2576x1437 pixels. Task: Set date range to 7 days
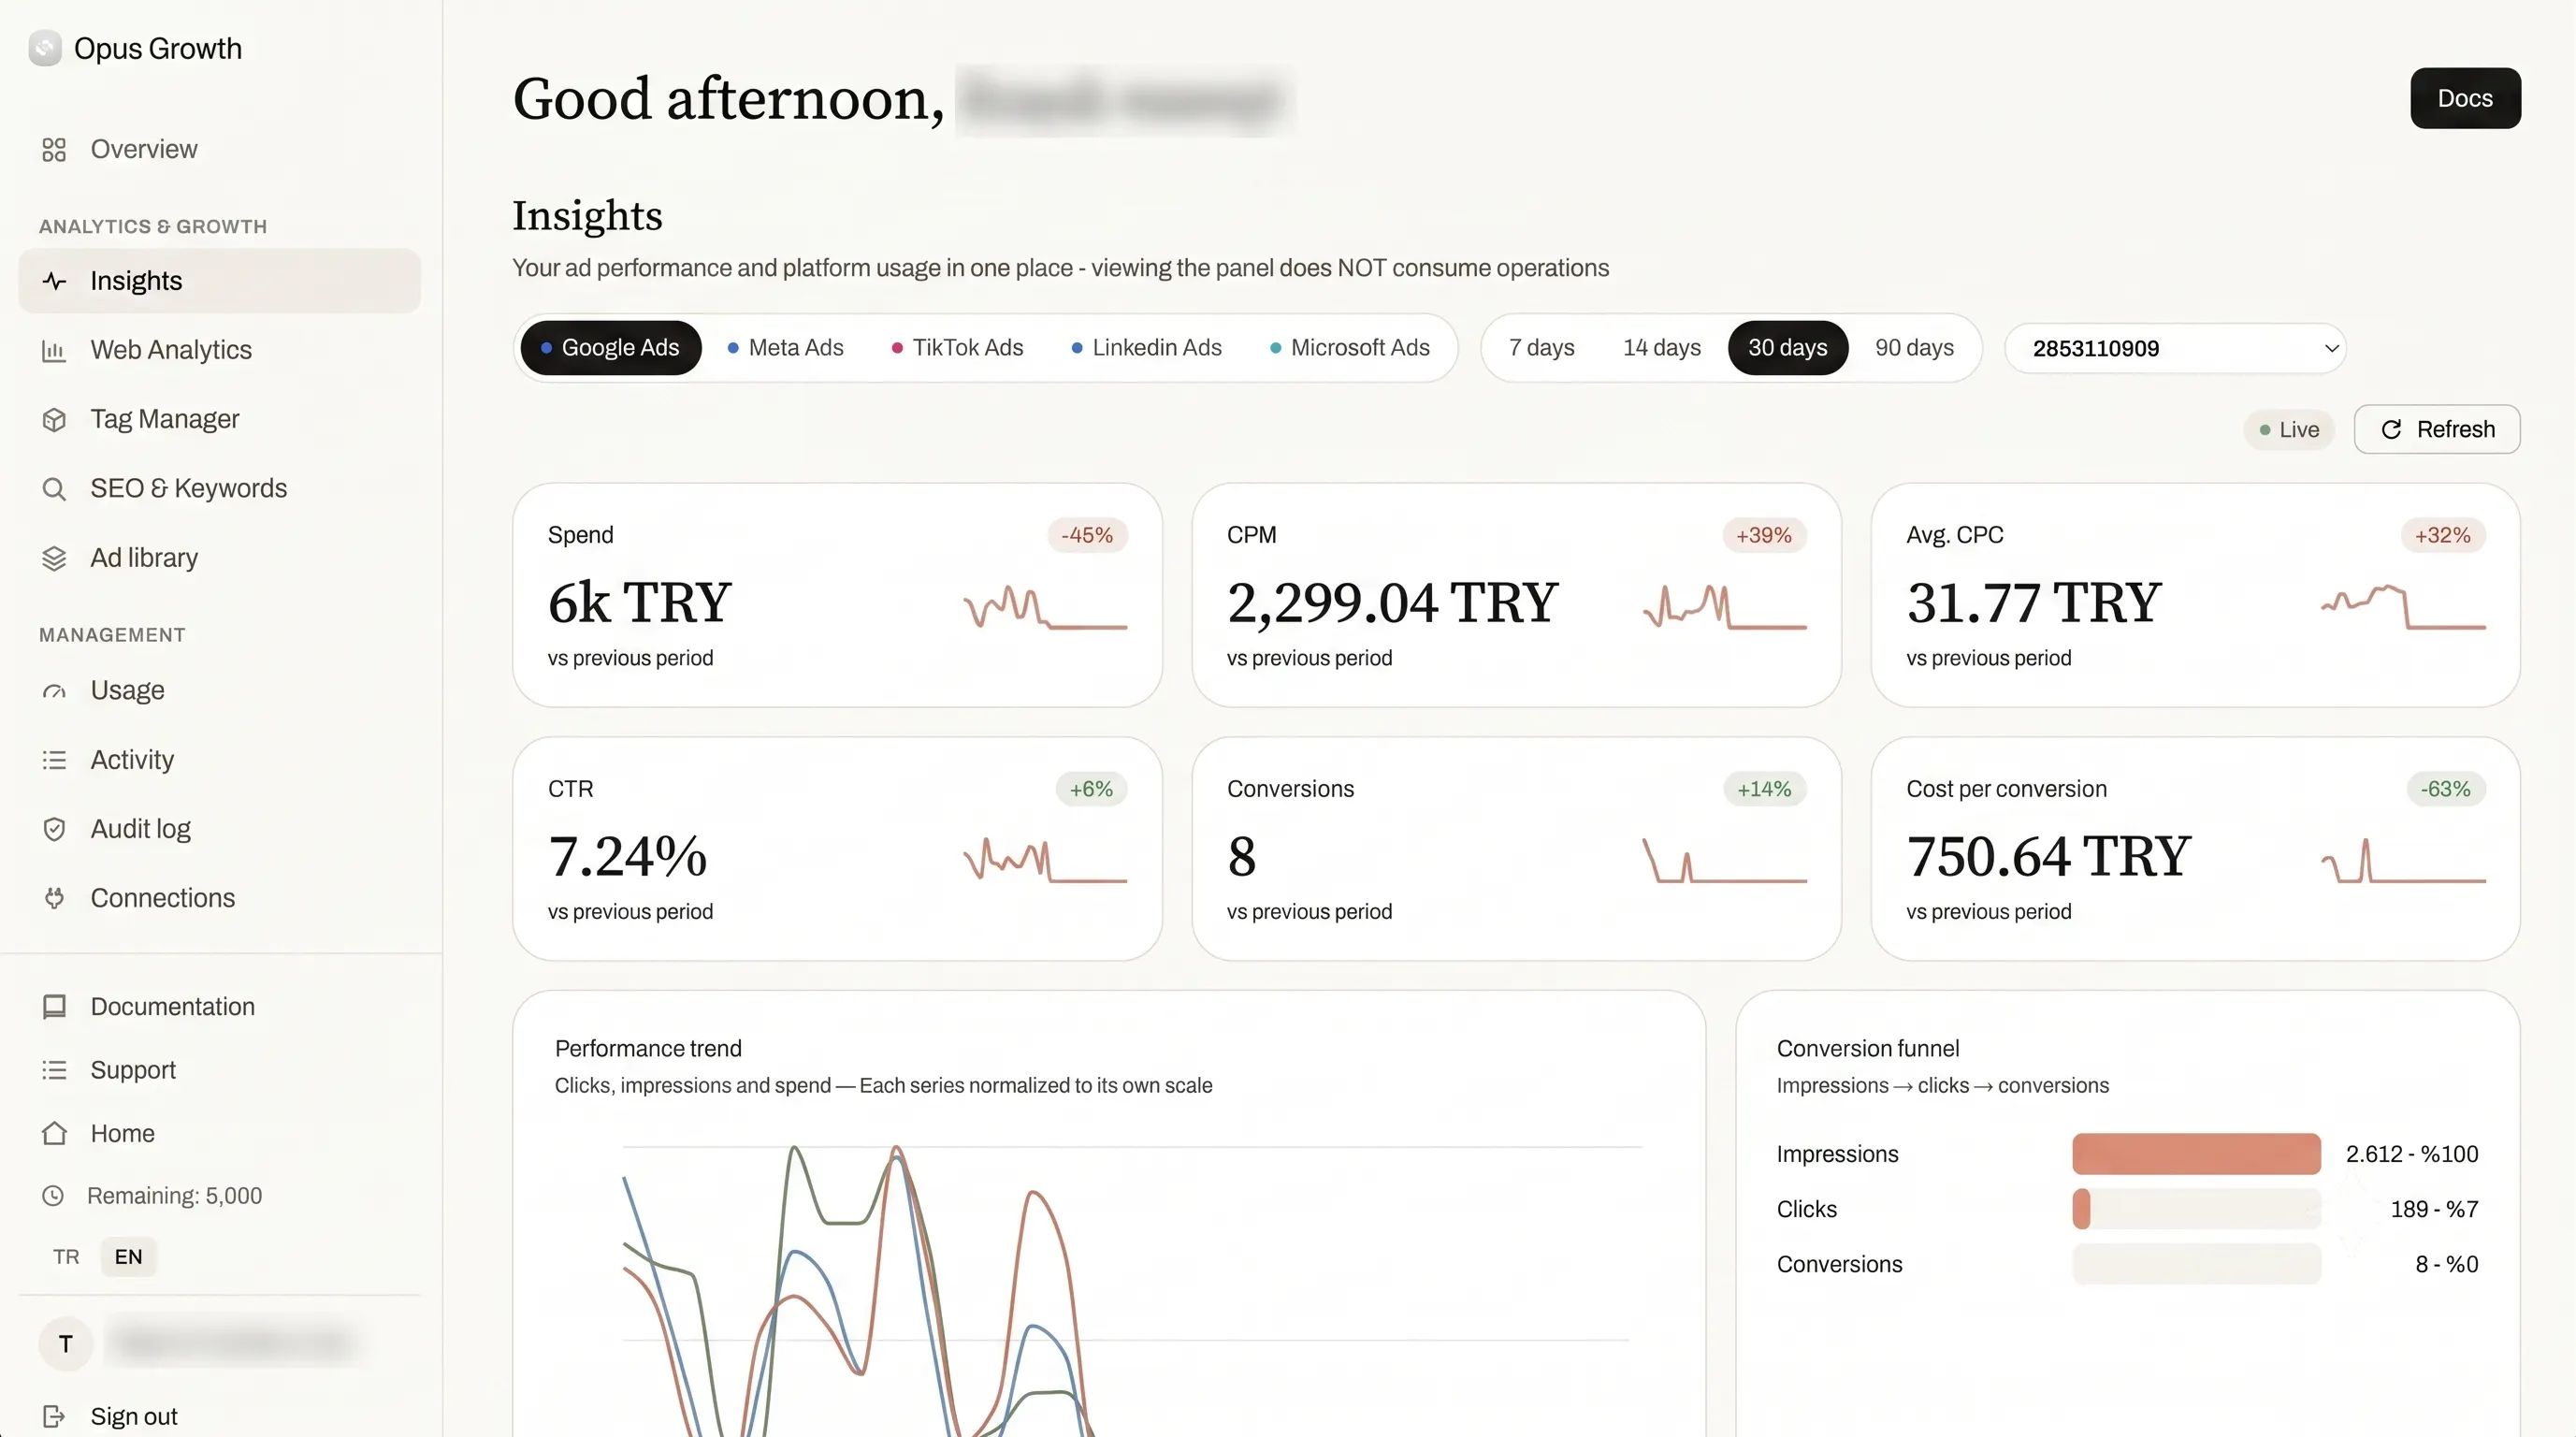click(x=1542, y=348)
